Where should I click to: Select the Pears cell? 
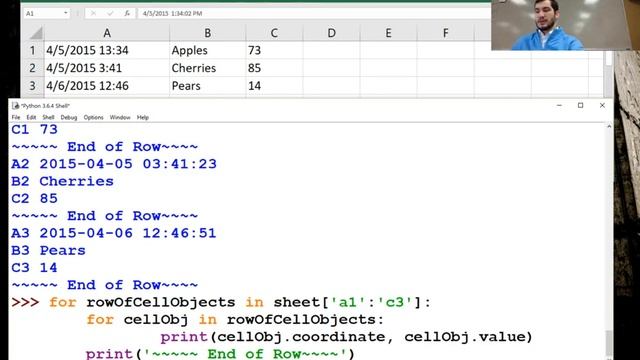208,86
